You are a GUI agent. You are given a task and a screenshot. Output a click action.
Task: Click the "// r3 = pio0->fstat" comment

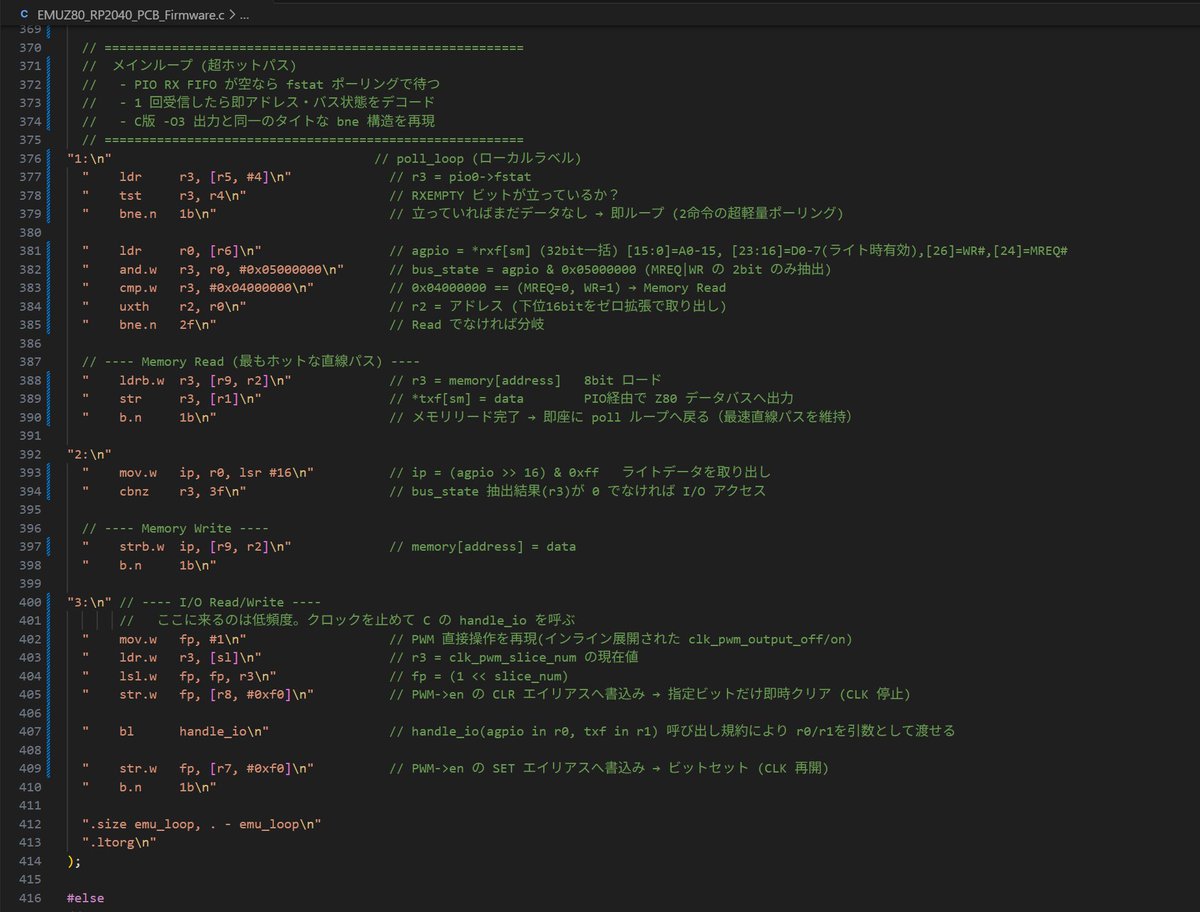pyautogui.click(x=460, y=177)
